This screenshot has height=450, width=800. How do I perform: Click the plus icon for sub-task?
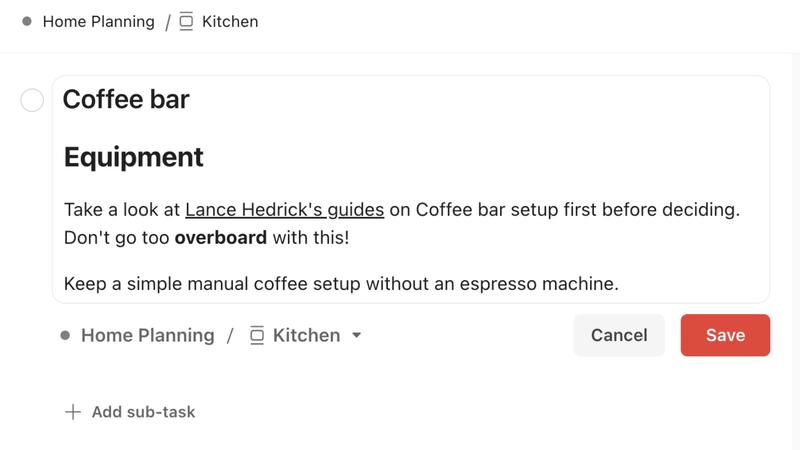tap(73, 412)
